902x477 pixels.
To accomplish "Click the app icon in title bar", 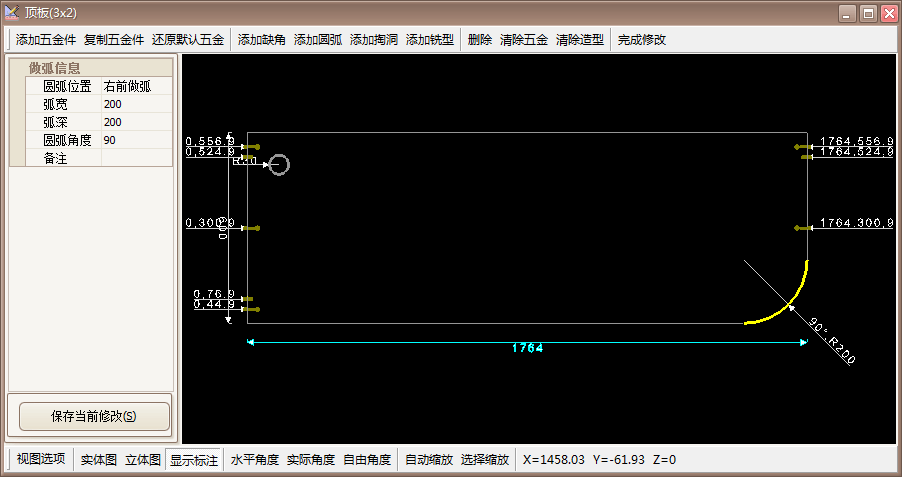I will tap(12, 12).
